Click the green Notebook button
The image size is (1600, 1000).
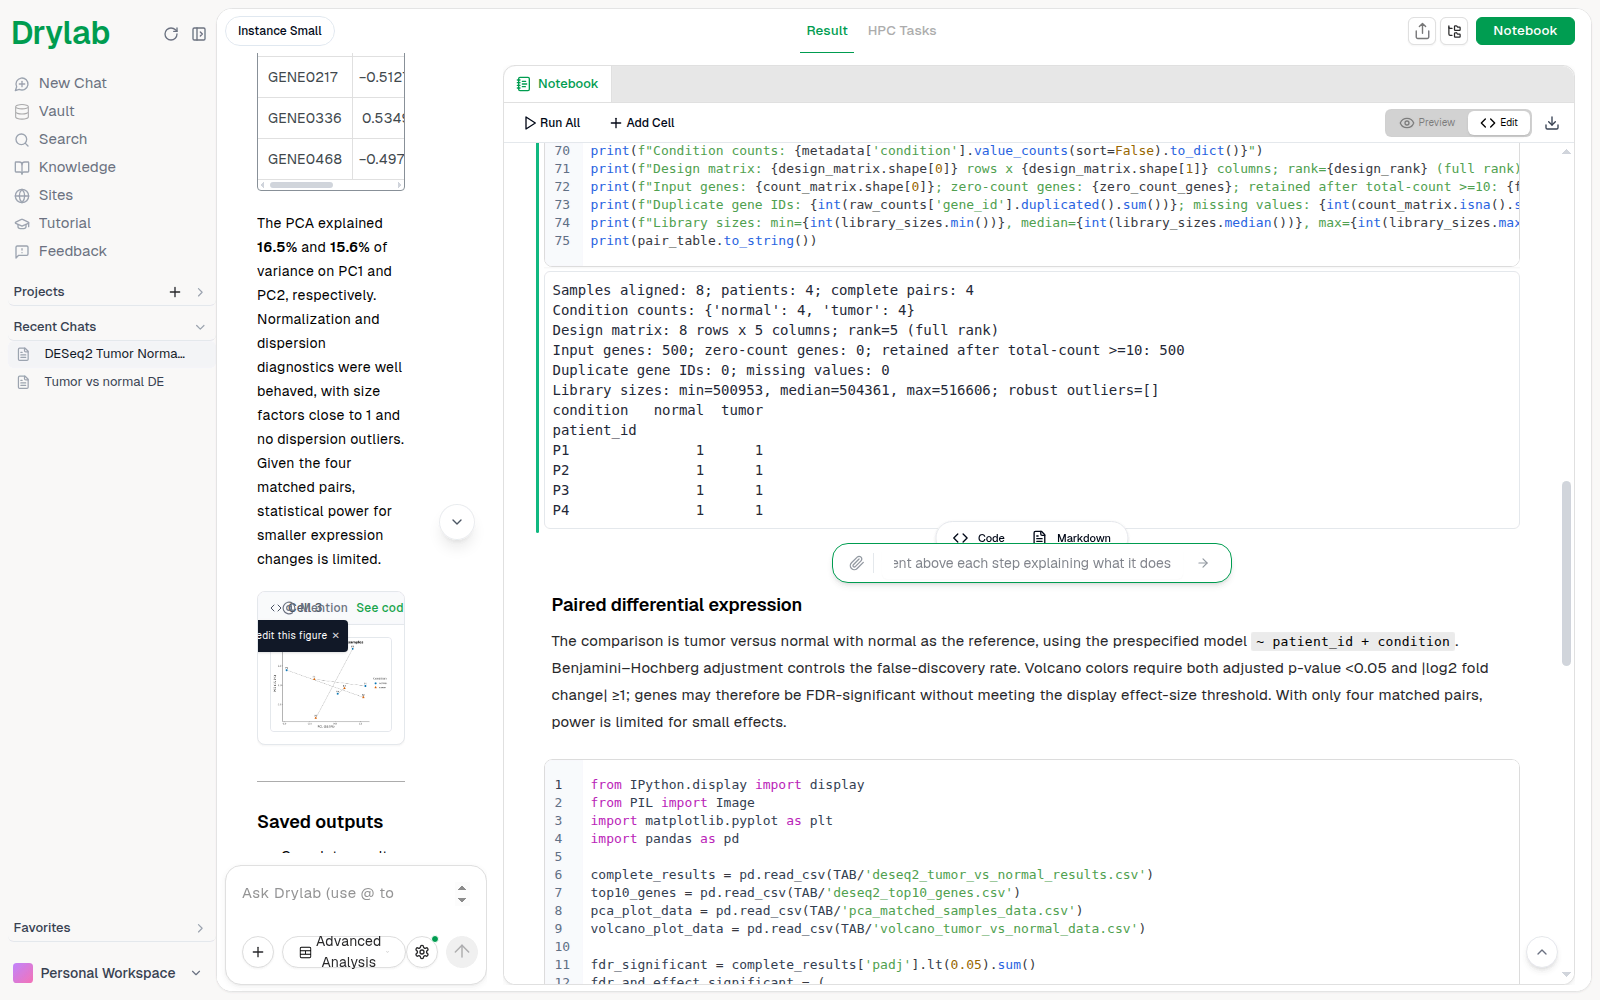pos(1525,31)
